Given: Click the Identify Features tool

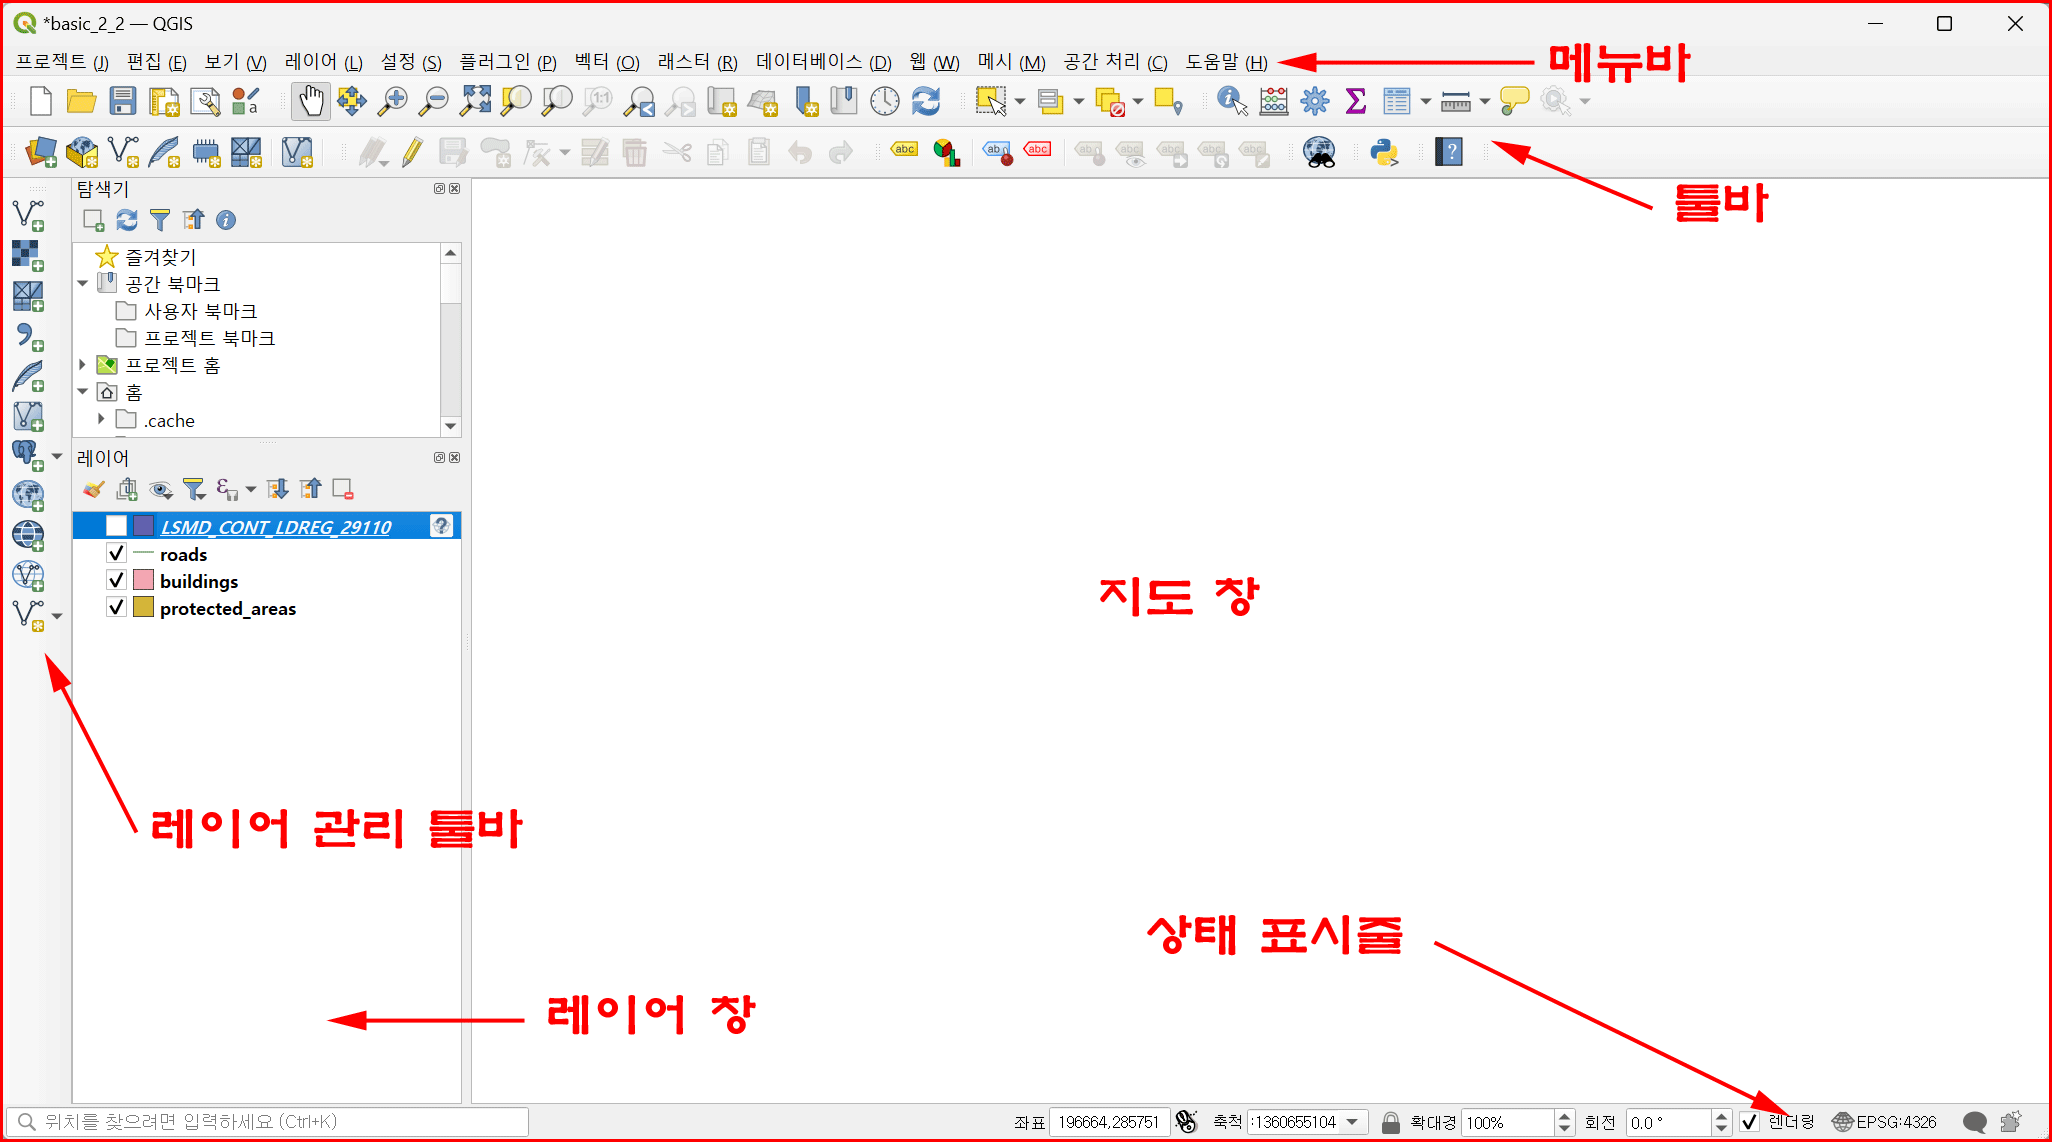Looking at the screenshot, I should point(1231,101).
